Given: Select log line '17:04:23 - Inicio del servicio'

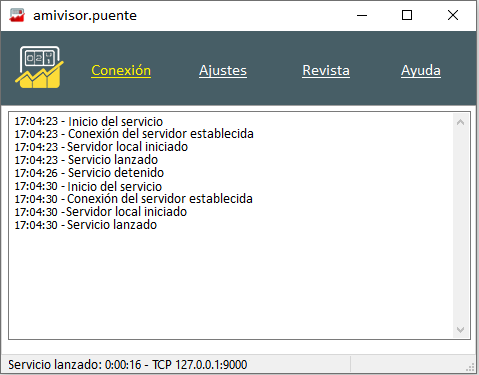Looking at the screenshot, I should 89,121.
